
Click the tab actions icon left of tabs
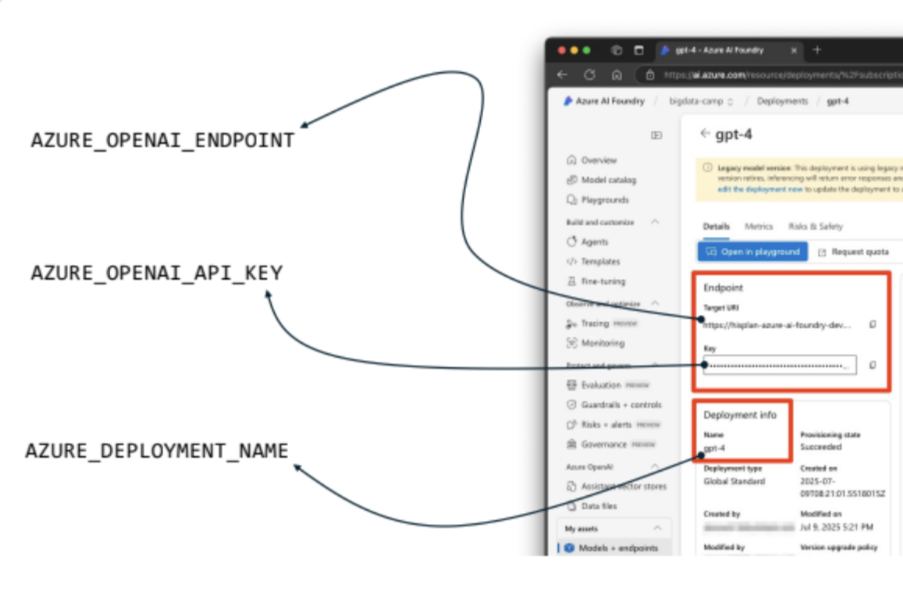tap(639, 51)
